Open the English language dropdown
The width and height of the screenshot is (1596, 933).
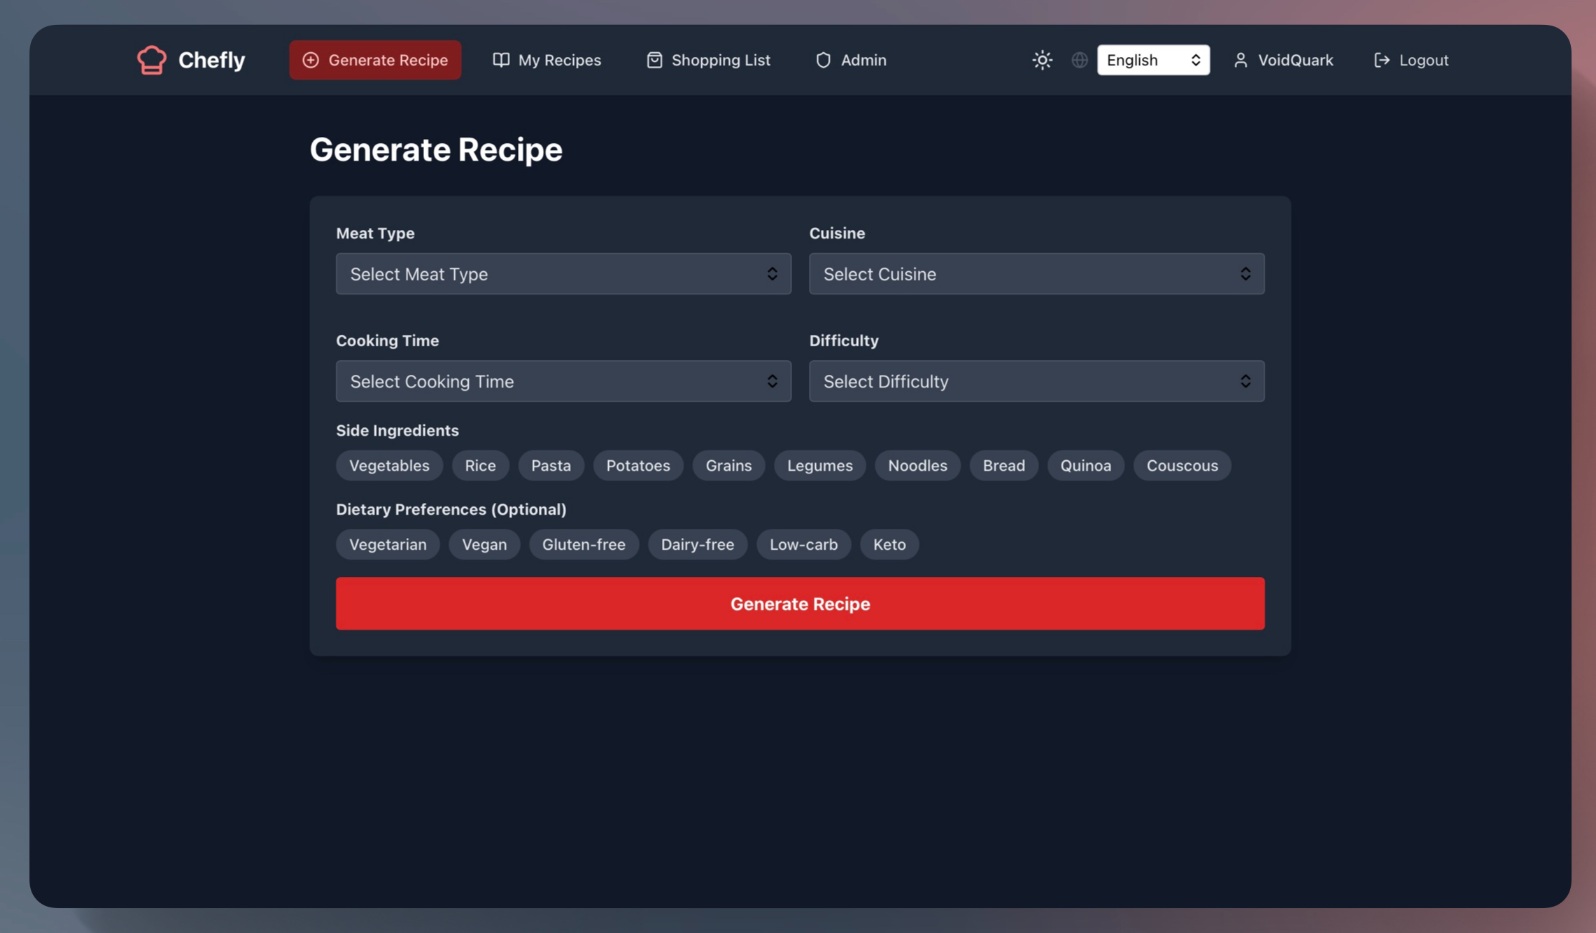pos(1153,60)
